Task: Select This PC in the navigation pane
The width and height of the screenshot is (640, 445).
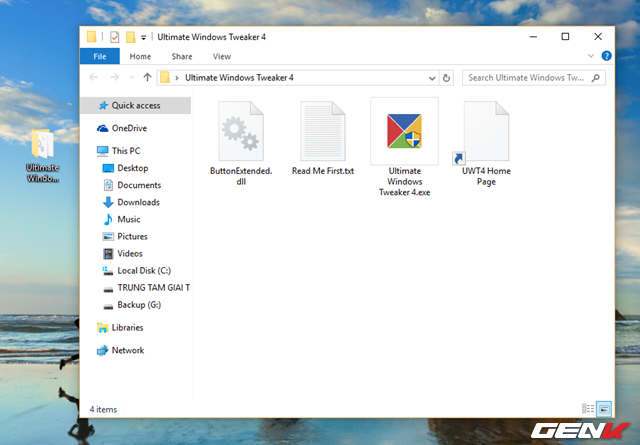Action: [x=118, y=151]
